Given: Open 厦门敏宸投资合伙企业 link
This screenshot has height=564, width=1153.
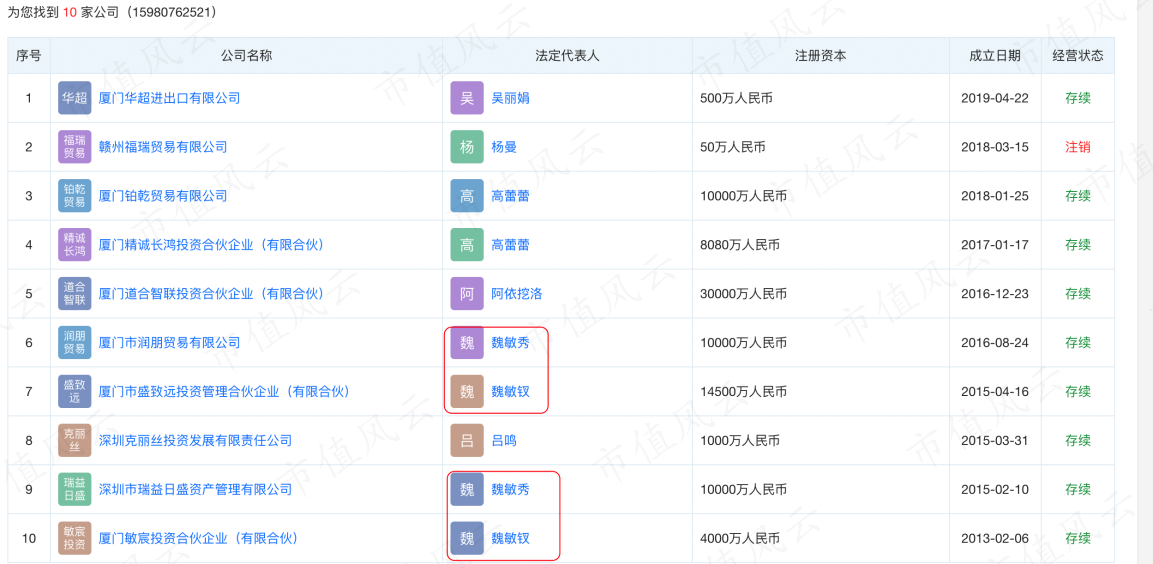Looking at the screenshot, I should (198, 538).
